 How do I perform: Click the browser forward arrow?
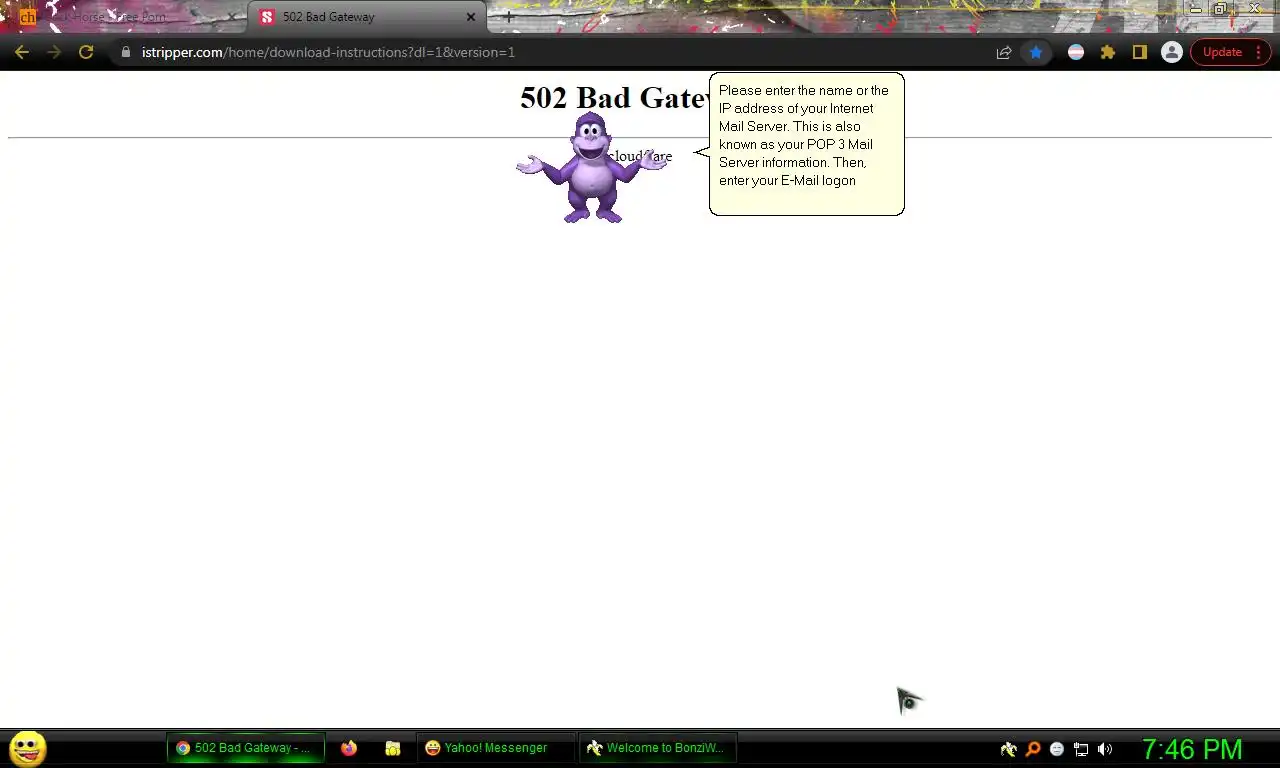[x=54, y=52]
